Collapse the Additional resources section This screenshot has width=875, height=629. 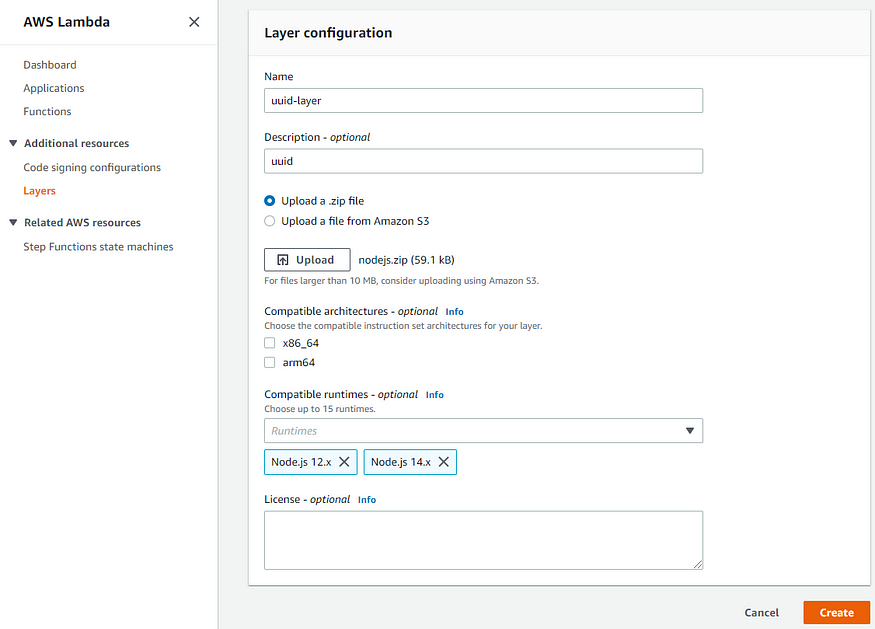coord(13,143)
